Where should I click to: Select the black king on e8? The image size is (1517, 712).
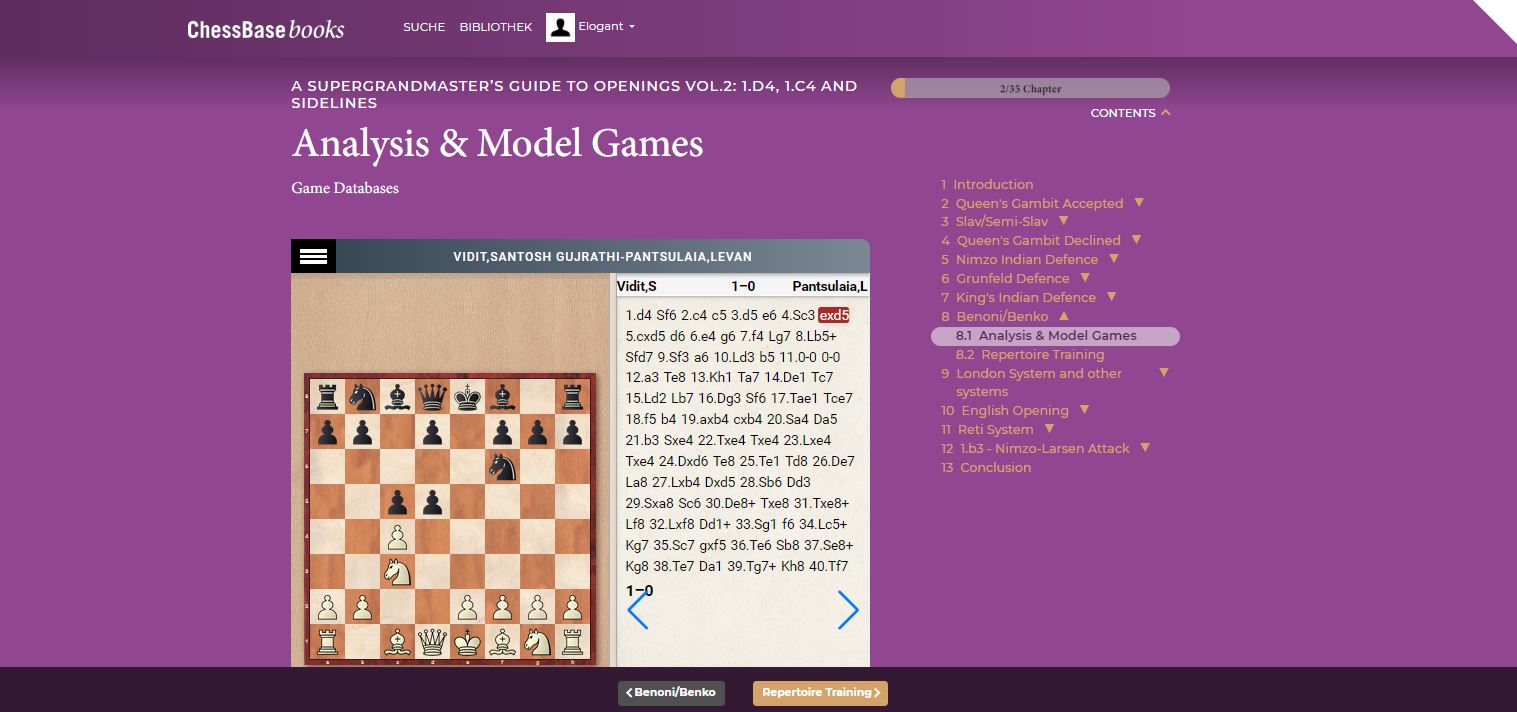468,398
